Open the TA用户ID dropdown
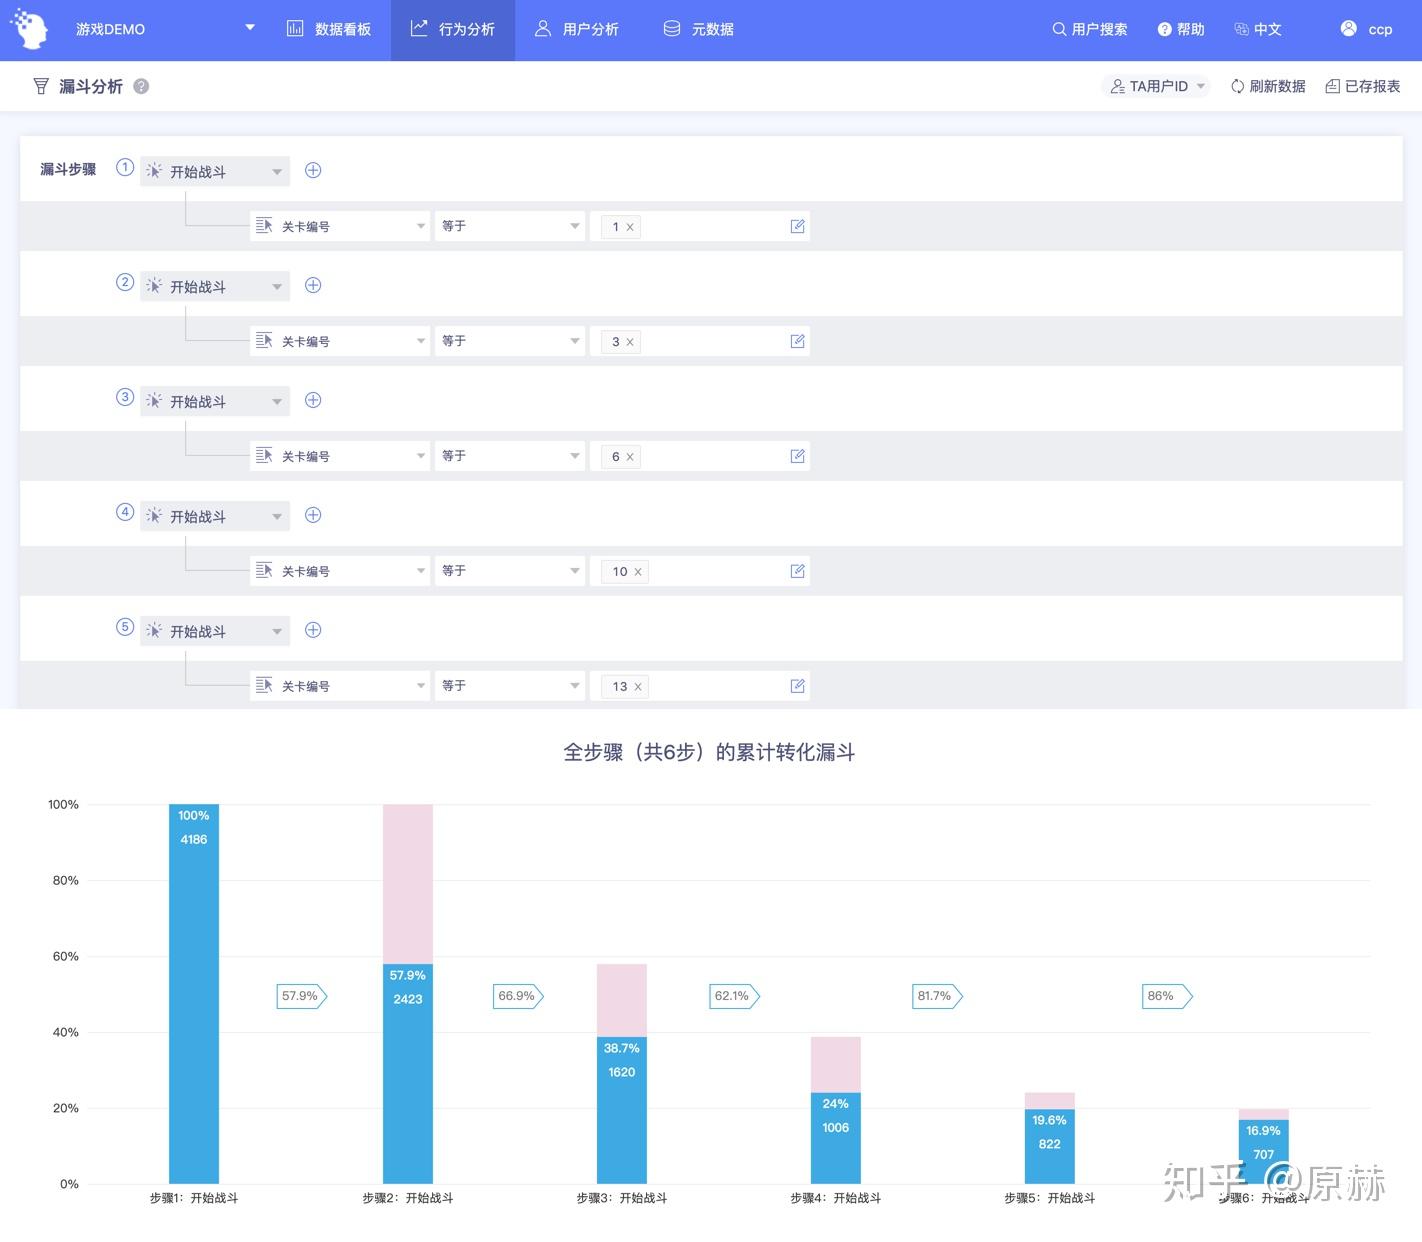This screenshot has width=1422, height=1242. tap(1156, 86)
